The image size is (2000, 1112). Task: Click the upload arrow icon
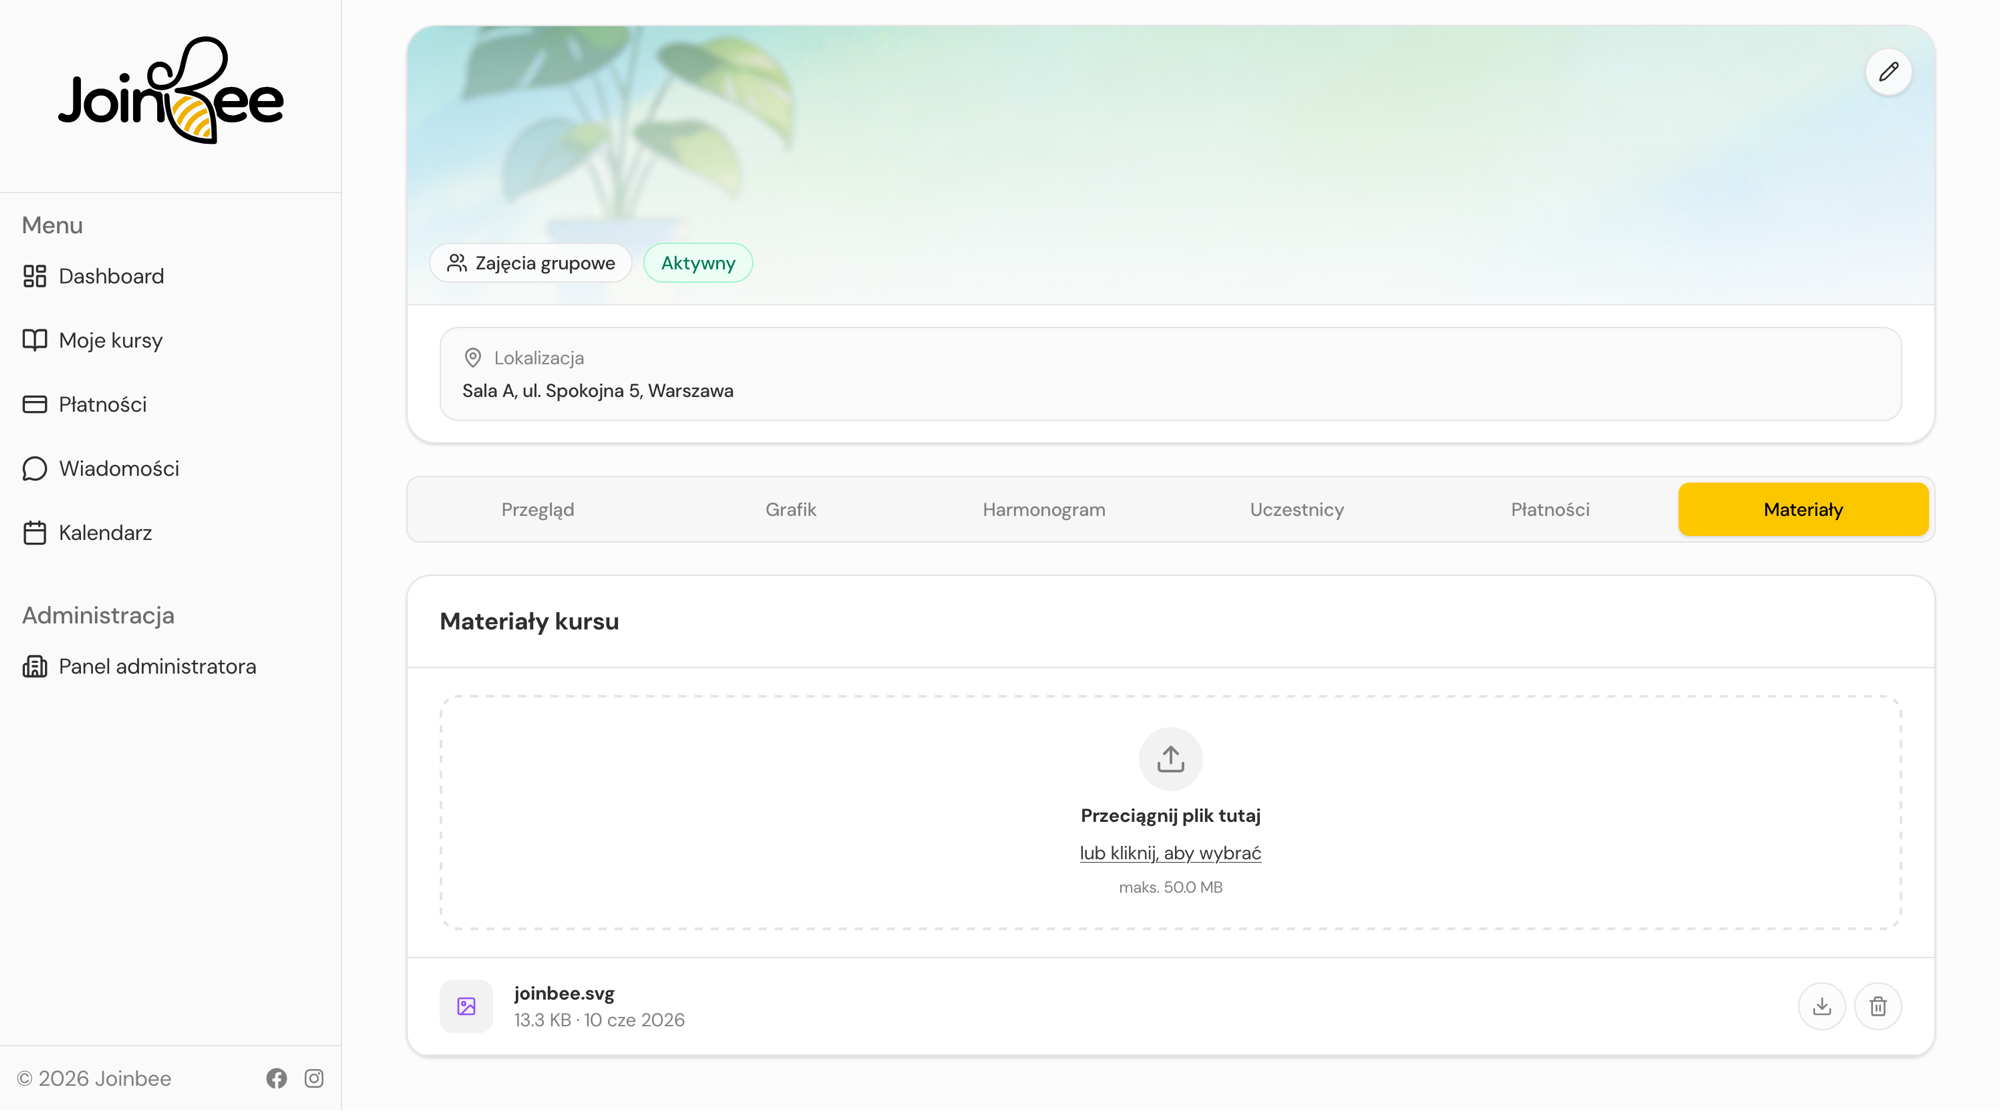click(1170, 759)
